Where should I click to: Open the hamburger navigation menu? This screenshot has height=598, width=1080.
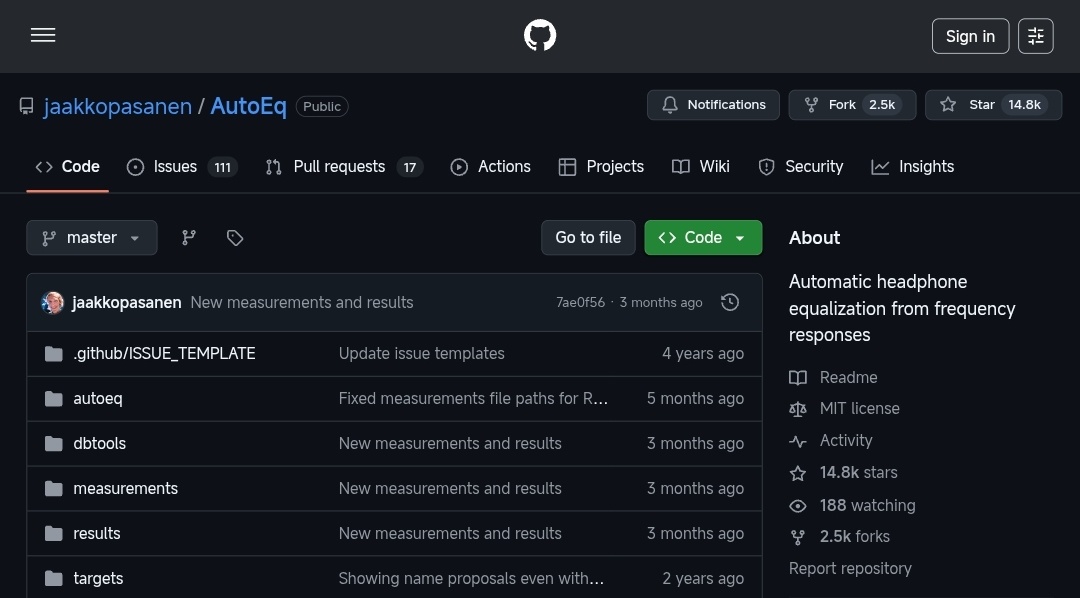coord(43,36)
